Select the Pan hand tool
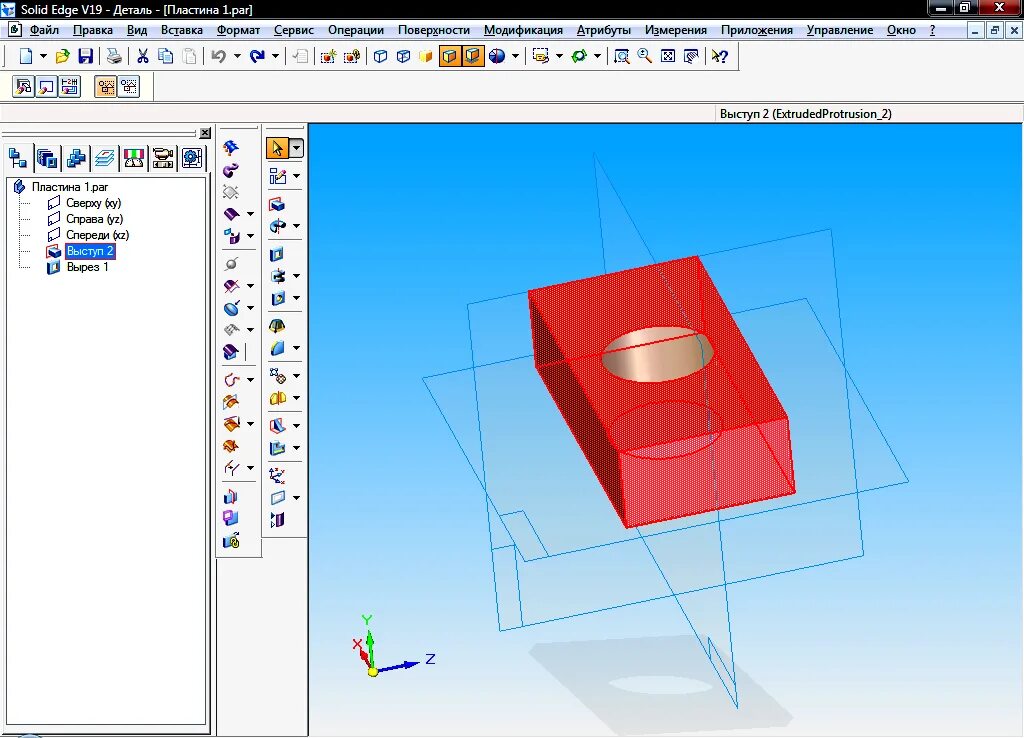1024x738 pixels. (691, 56)
